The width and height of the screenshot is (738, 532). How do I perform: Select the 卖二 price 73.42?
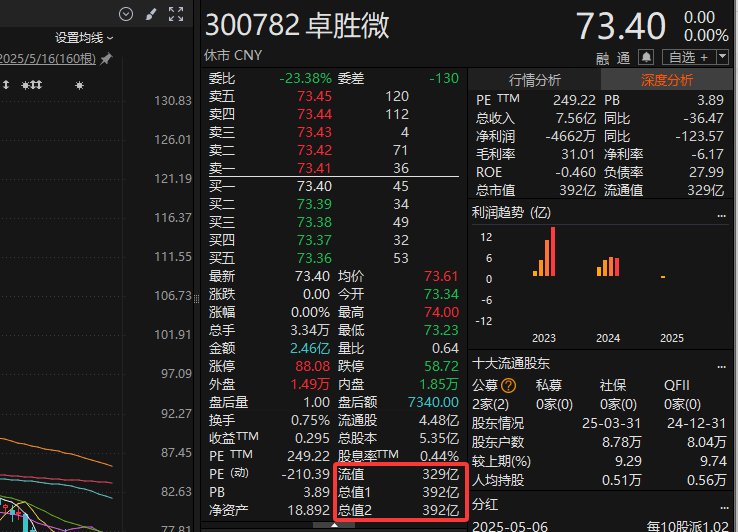[x=314, y=150]
